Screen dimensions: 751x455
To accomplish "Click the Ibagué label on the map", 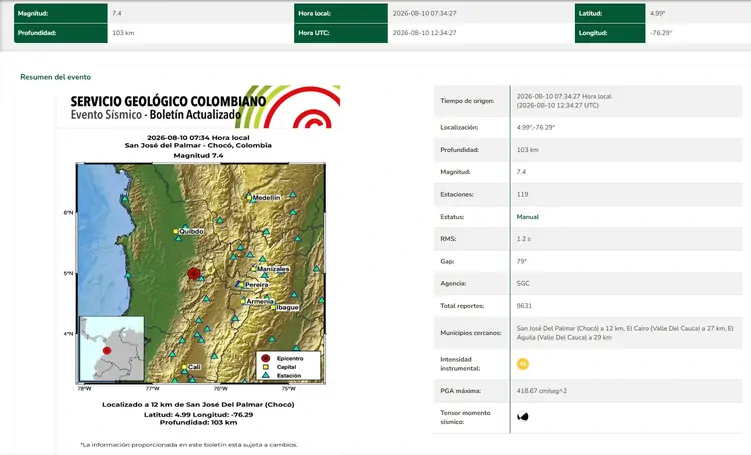I will point(287,307).
